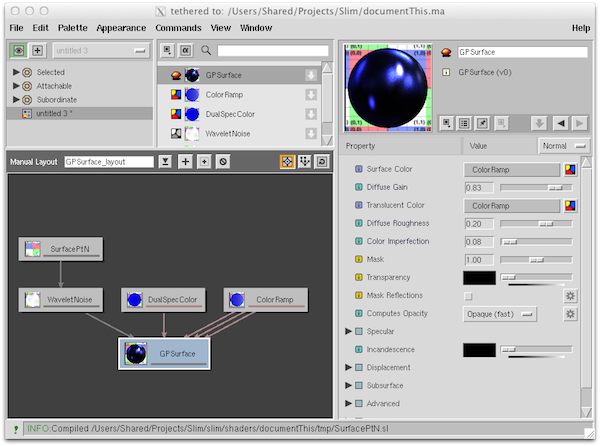Click the color icon next to Surface Color

pos(570,170)
